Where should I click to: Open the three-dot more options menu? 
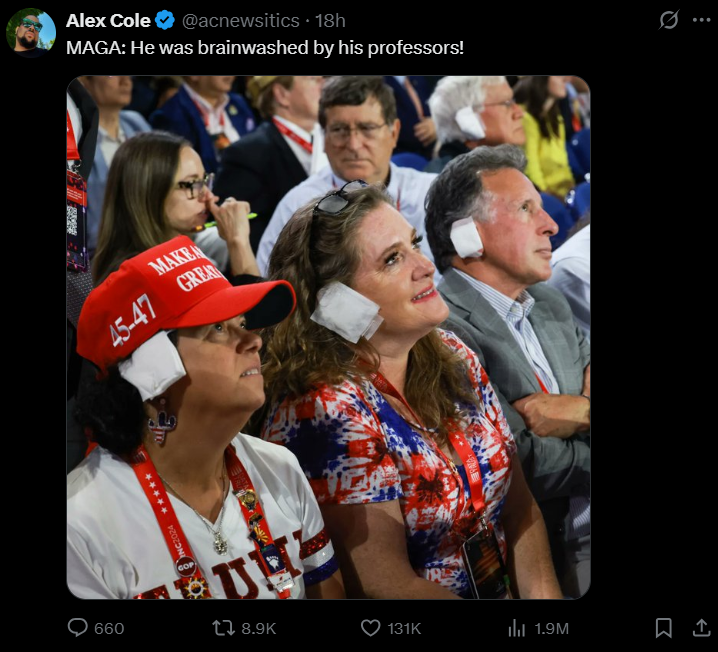(x=702, y=20)
